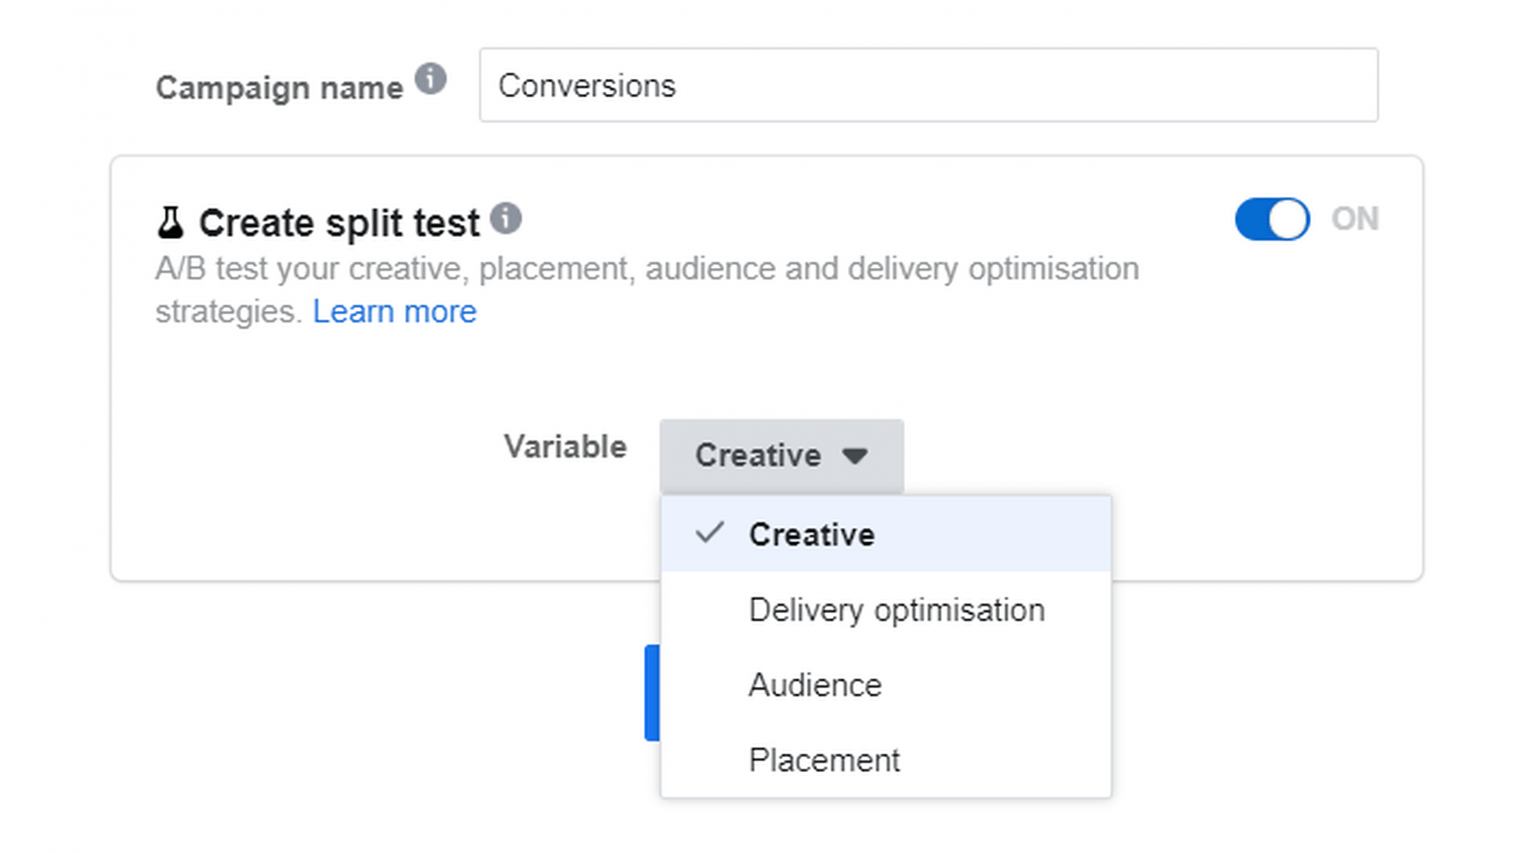This screenshot has height=853, width=1536.
Task: Click the Variable label
Action: point(565,447)
